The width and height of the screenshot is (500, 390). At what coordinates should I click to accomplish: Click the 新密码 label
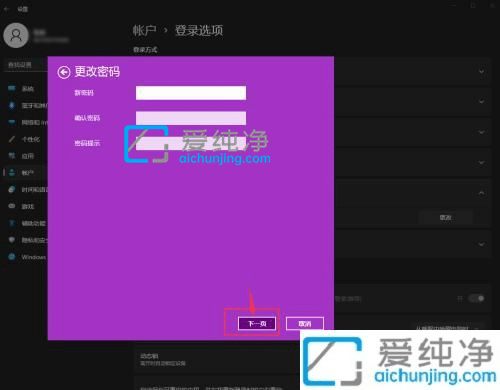pos(84,93)
